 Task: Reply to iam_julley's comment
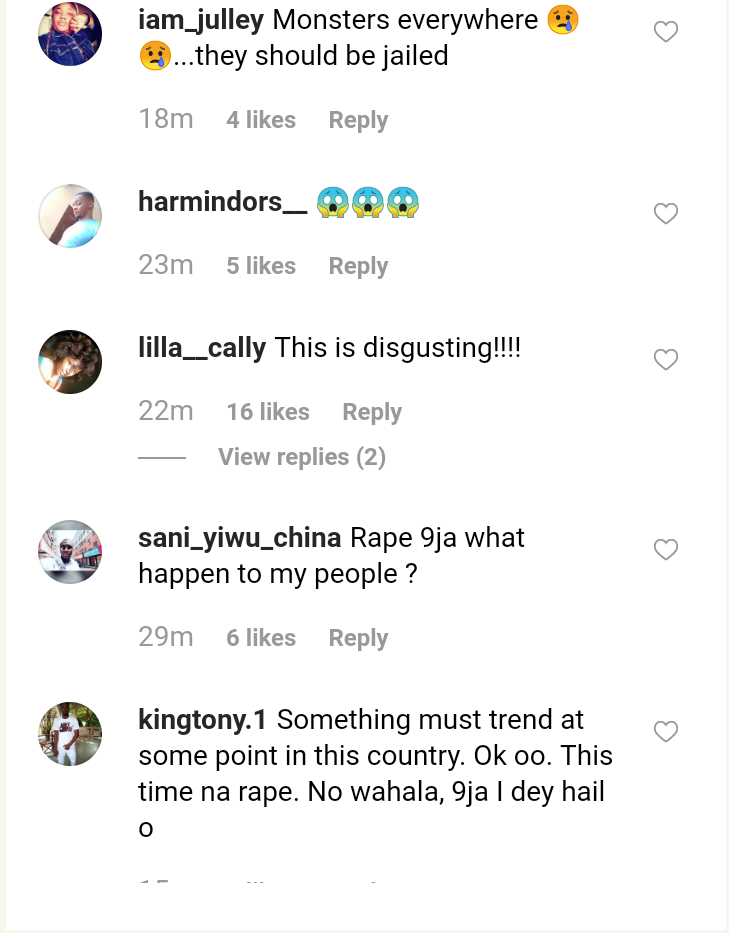tap(358, 120)
